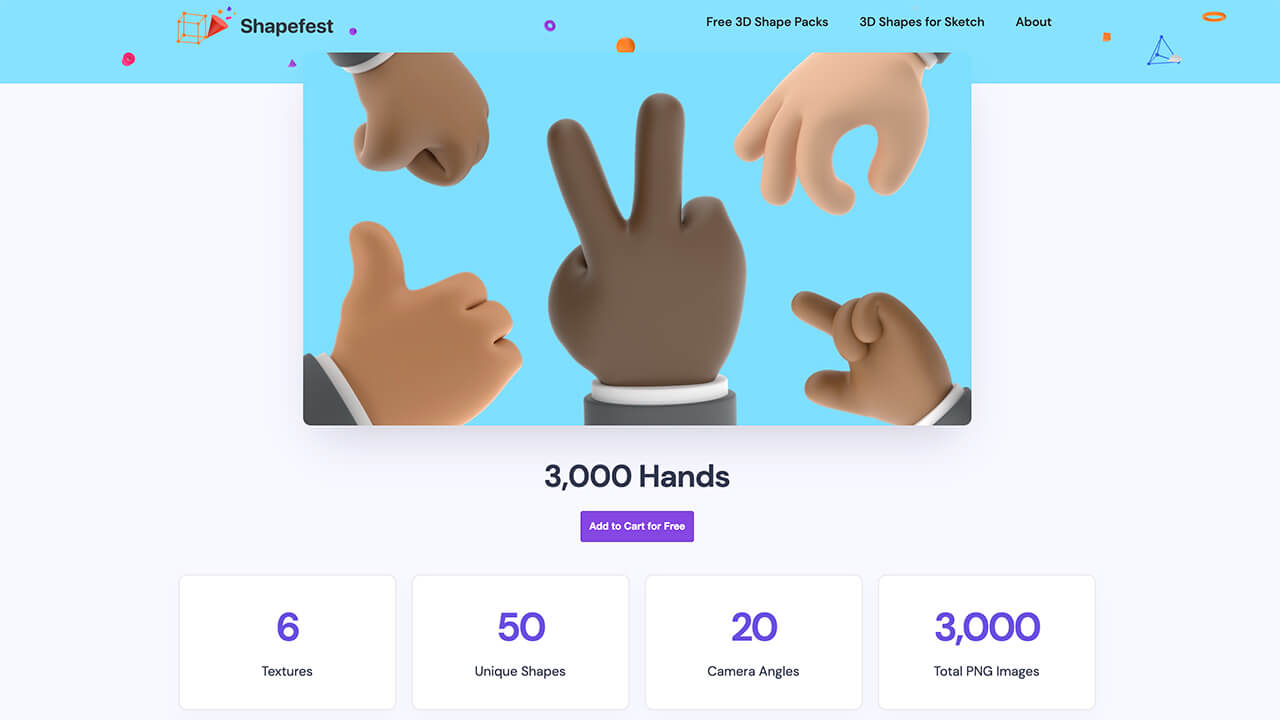Select the 20 Camera Angles card
This screenshot has width=1280, height=720.
[x=753, y=642]
